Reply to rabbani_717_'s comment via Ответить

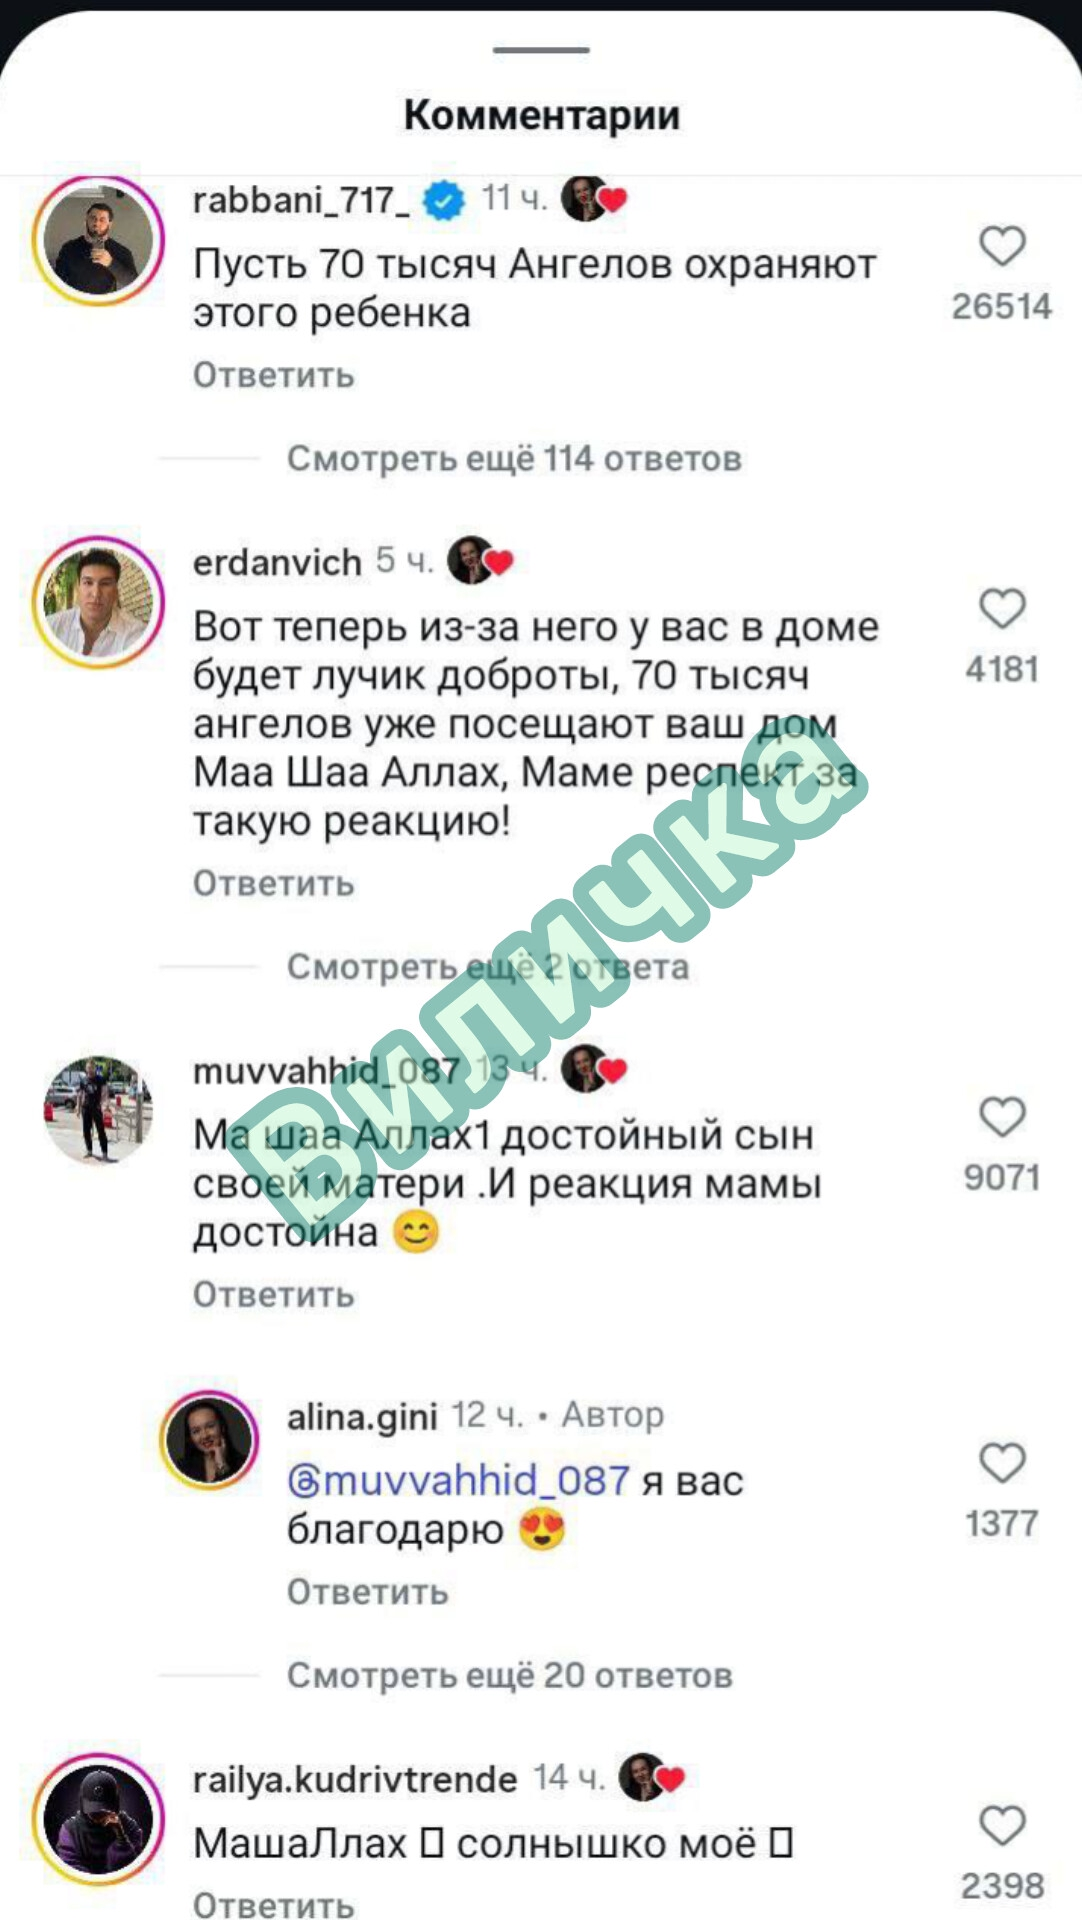click(274, 375)
